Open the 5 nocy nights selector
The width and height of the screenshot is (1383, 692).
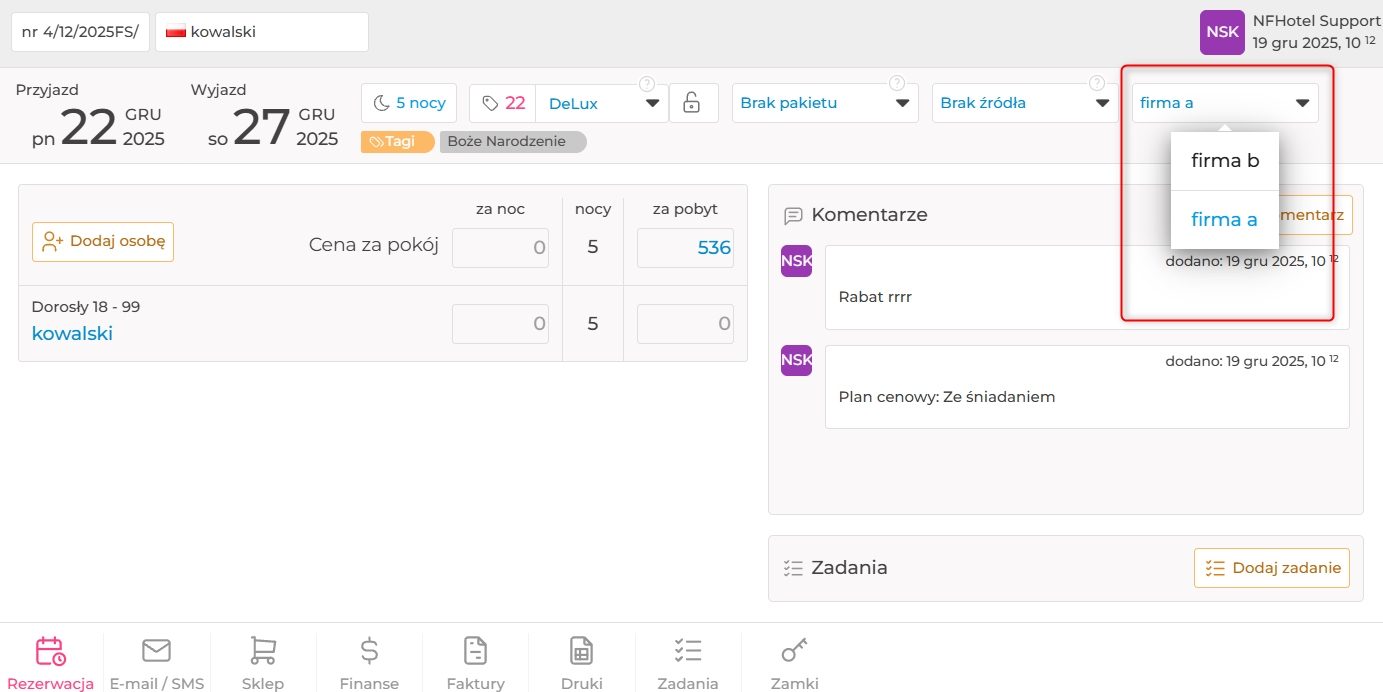coord(409,103)
